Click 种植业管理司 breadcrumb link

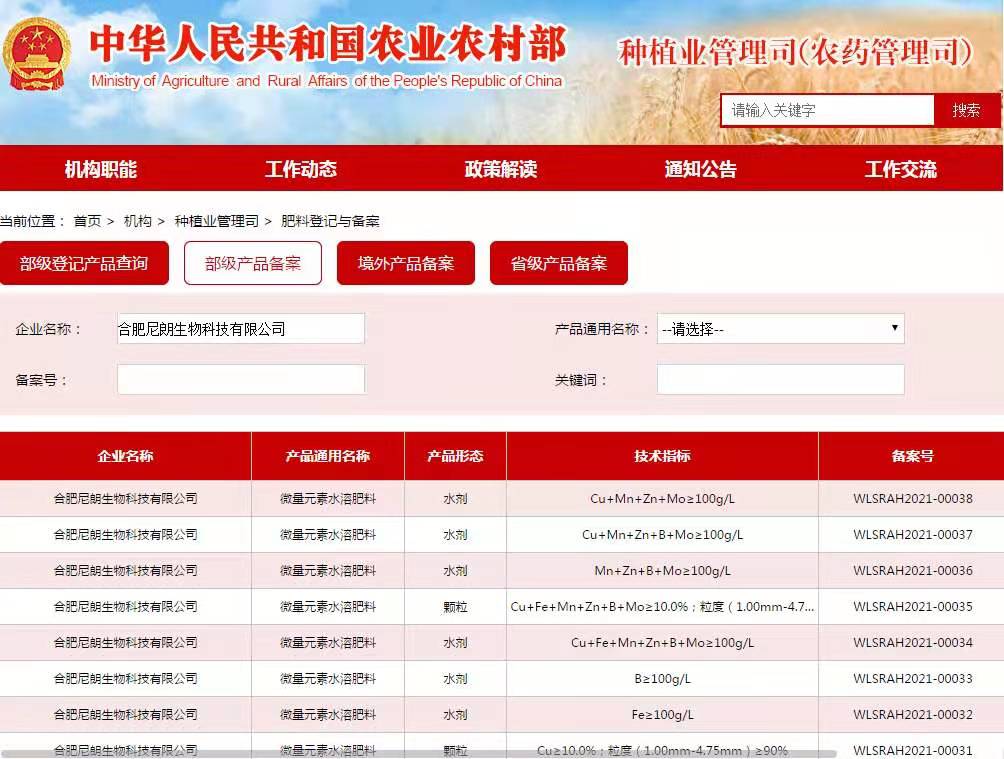point(216,221)
